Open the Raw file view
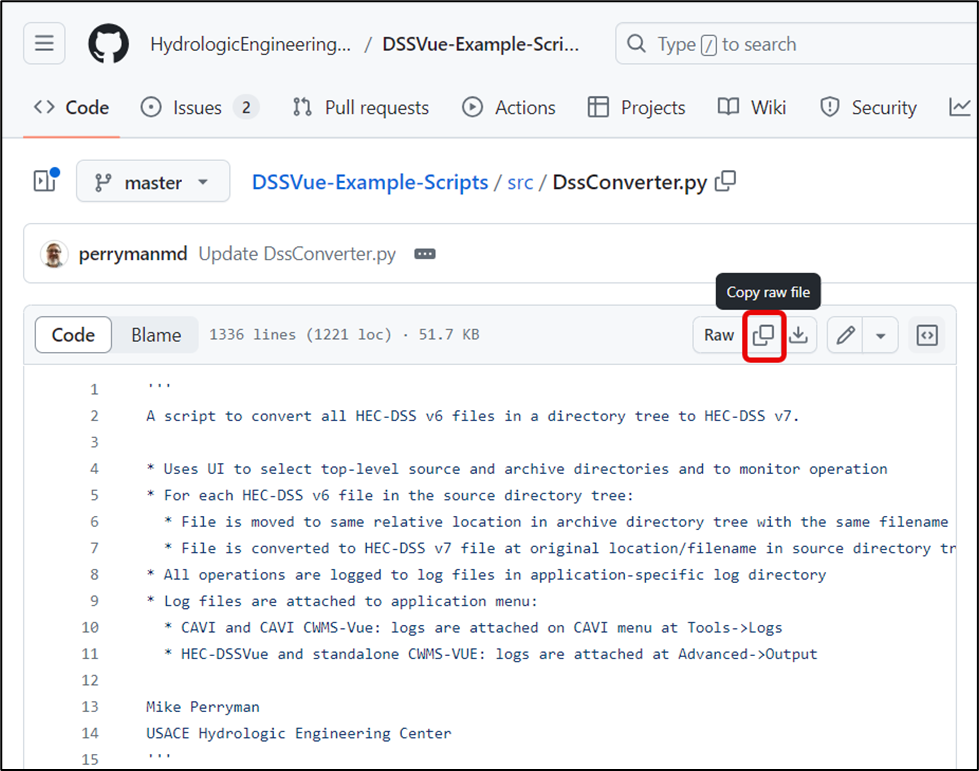 719,335
